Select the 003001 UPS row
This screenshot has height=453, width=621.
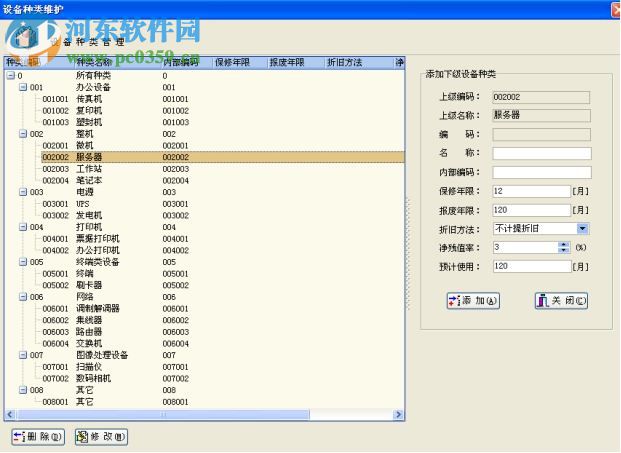pos(223,204)
